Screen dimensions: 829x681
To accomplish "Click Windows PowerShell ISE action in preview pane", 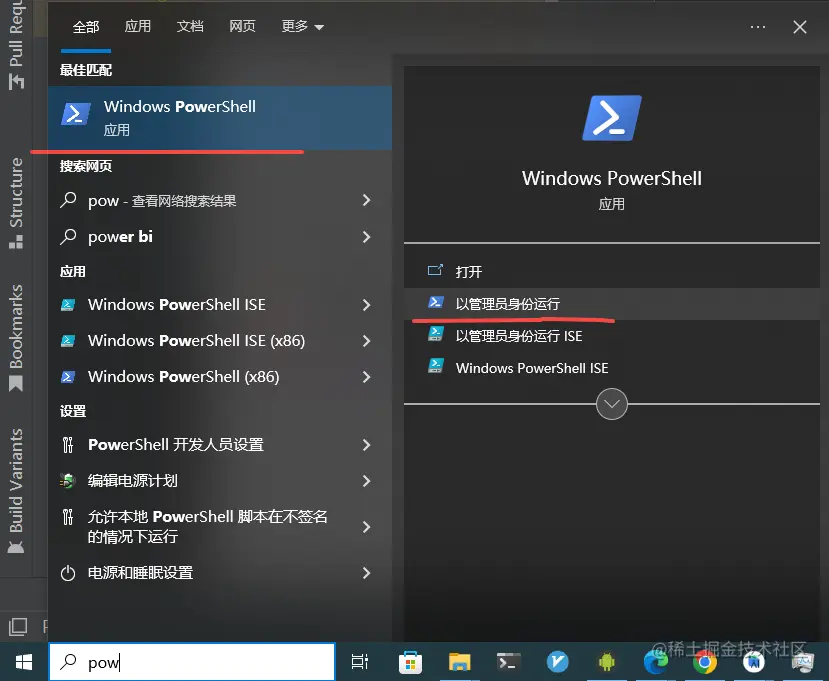I will 612,368.
